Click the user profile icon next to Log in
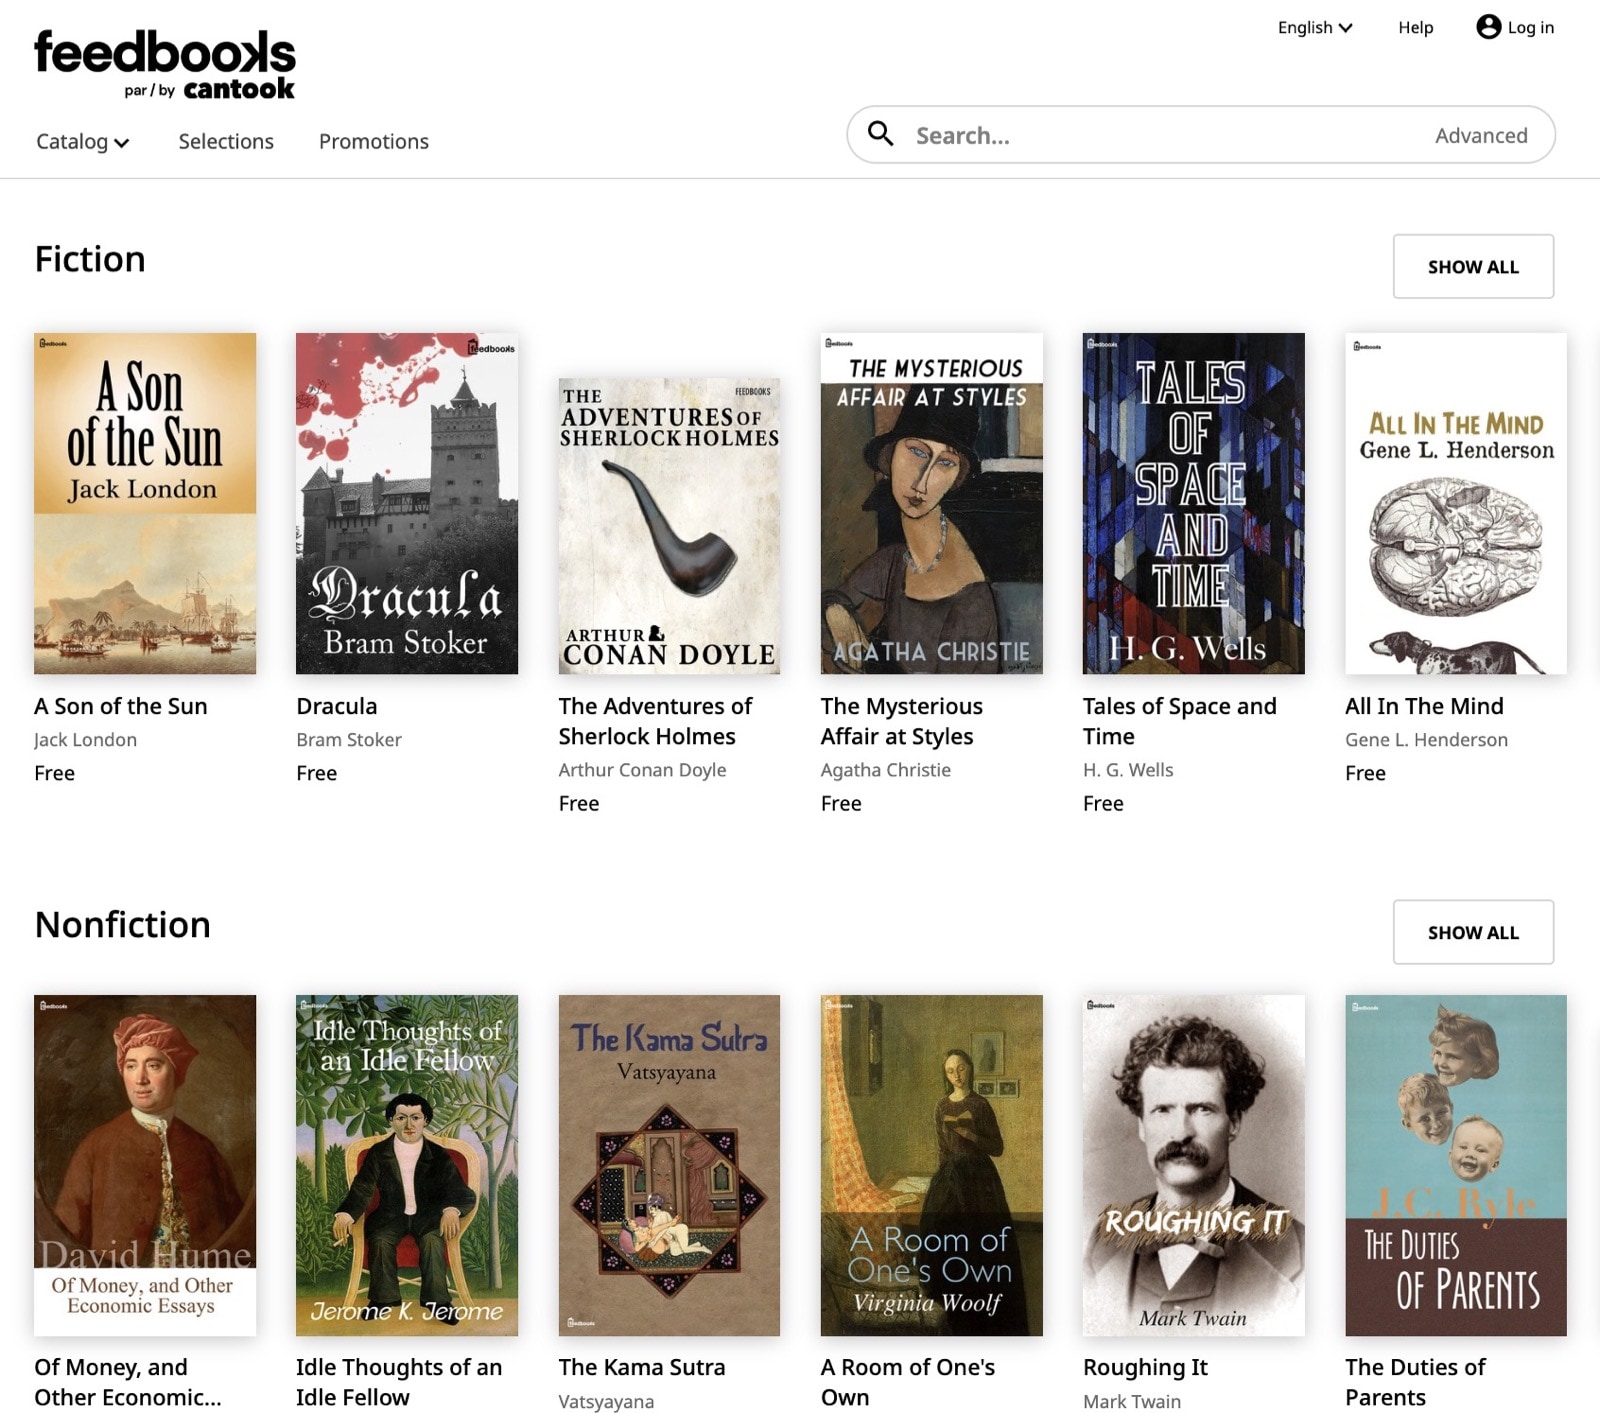Viewport: 1600px width, 1413px height. tap(1488, 28)
